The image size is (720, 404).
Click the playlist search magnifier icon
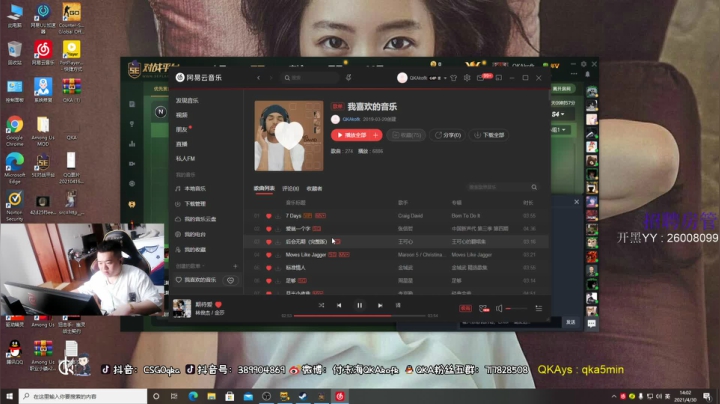click(534, 187)
